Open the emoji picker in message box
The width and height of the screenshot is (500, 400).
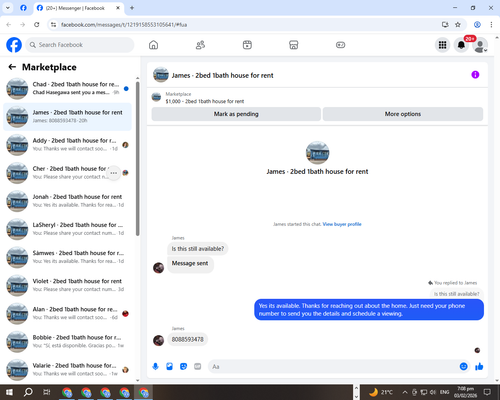pyautogui.click(x=463, y=367)
